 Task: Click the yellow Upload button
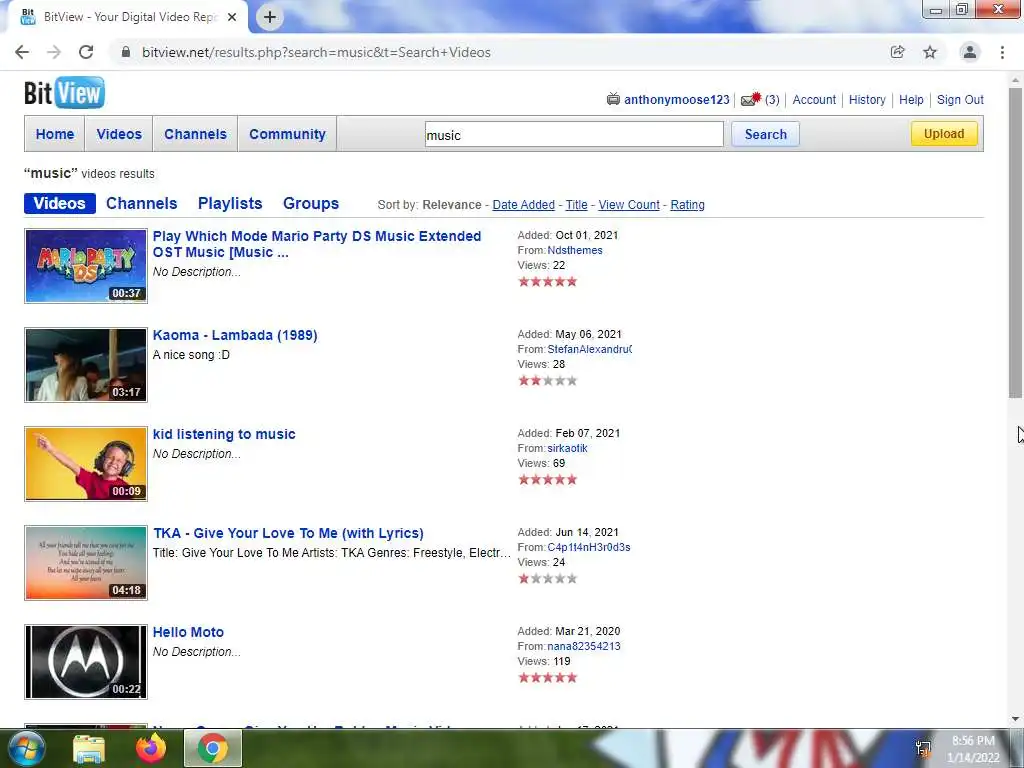pyautogui.click(x=944, y=133)
